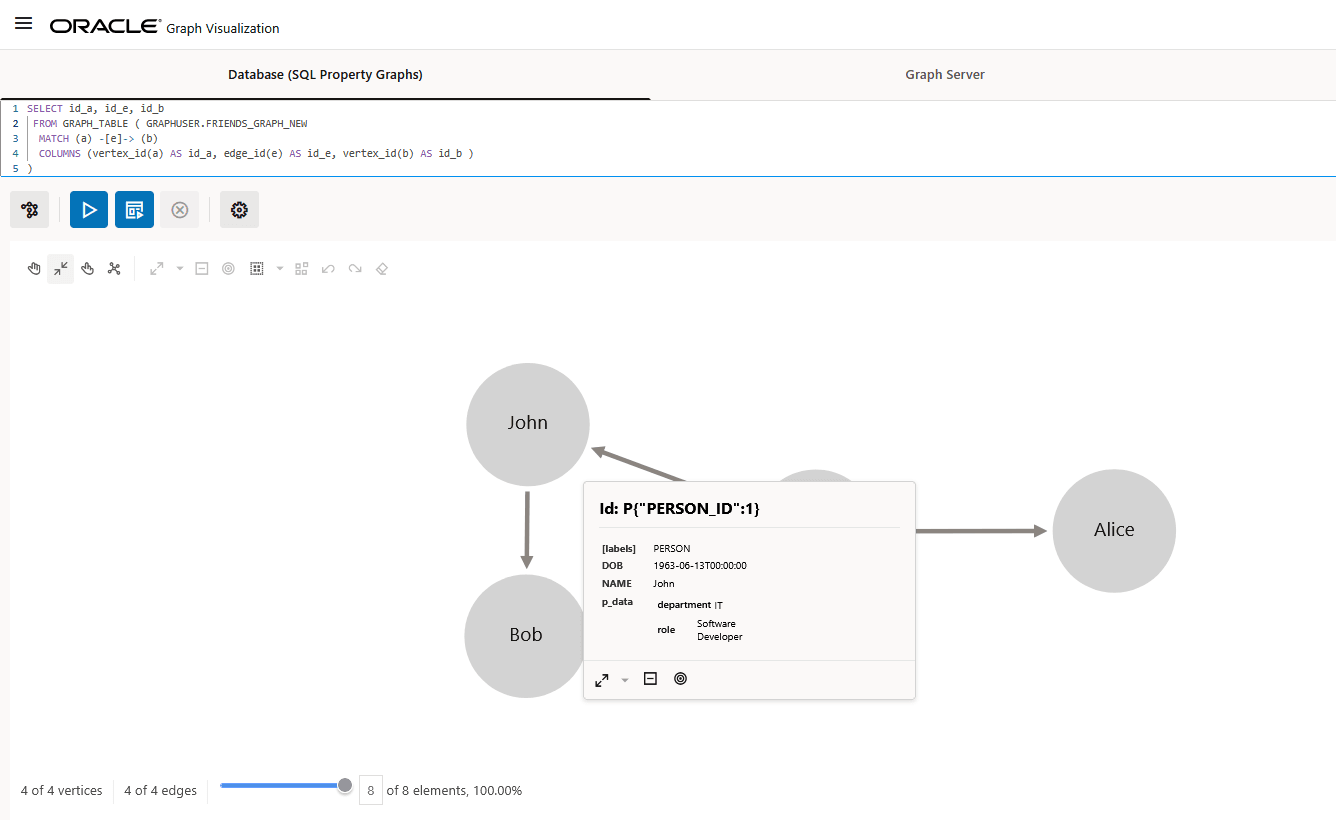Image resolution: width=1336 pixels, height=820 pixels.
Task: Click the NAME value John in tooltip
Action: [664, 584]
